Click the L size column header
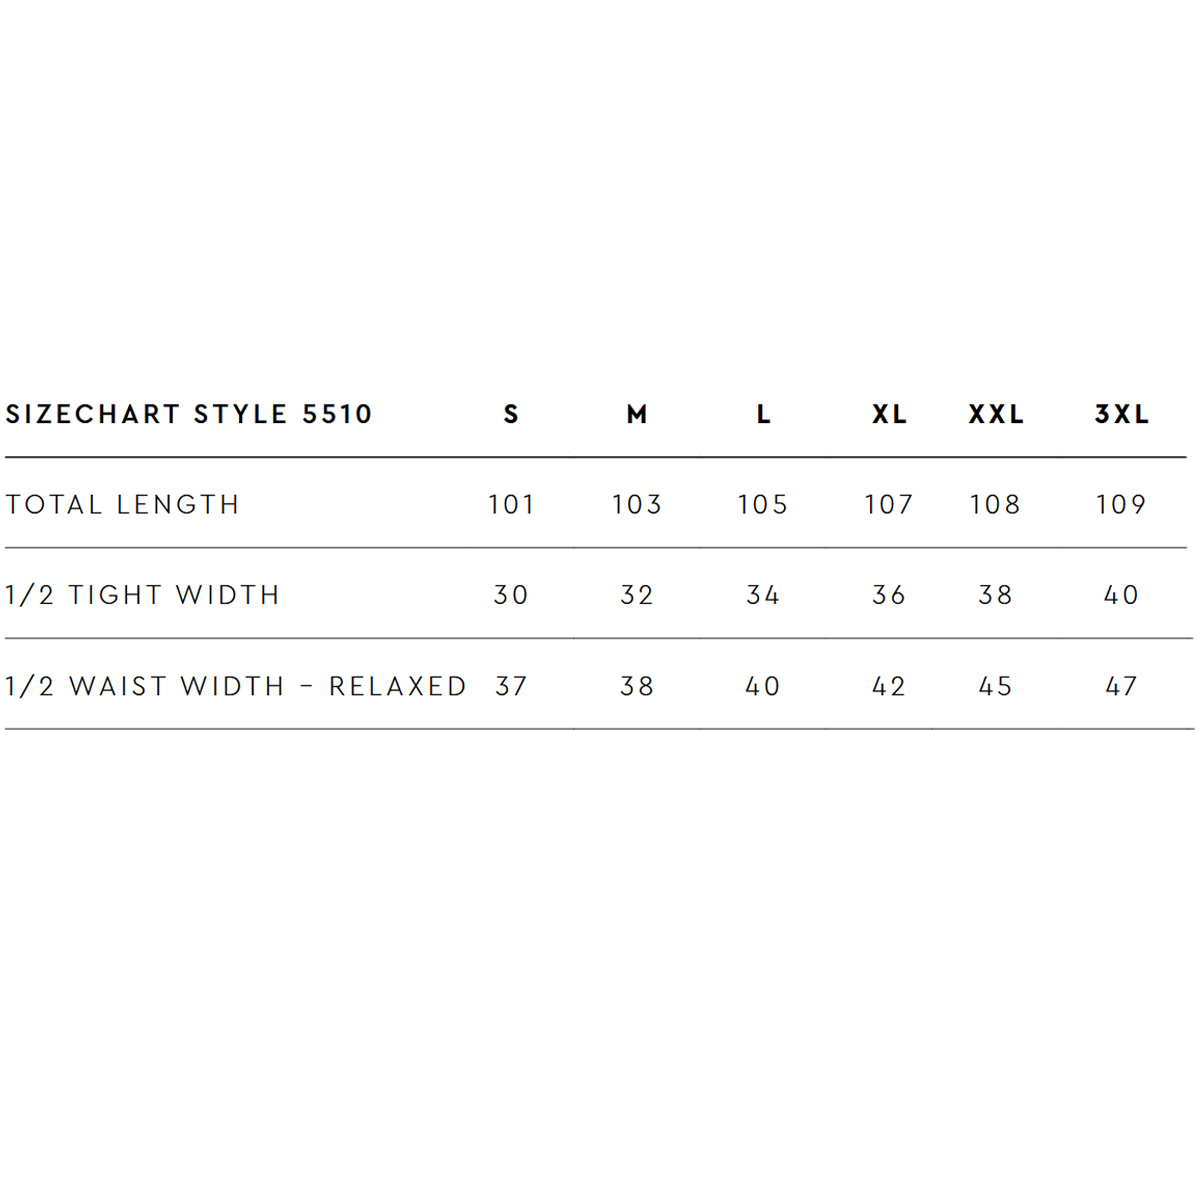Screen dimensions: 1200x1200 (x=763, y=414)
